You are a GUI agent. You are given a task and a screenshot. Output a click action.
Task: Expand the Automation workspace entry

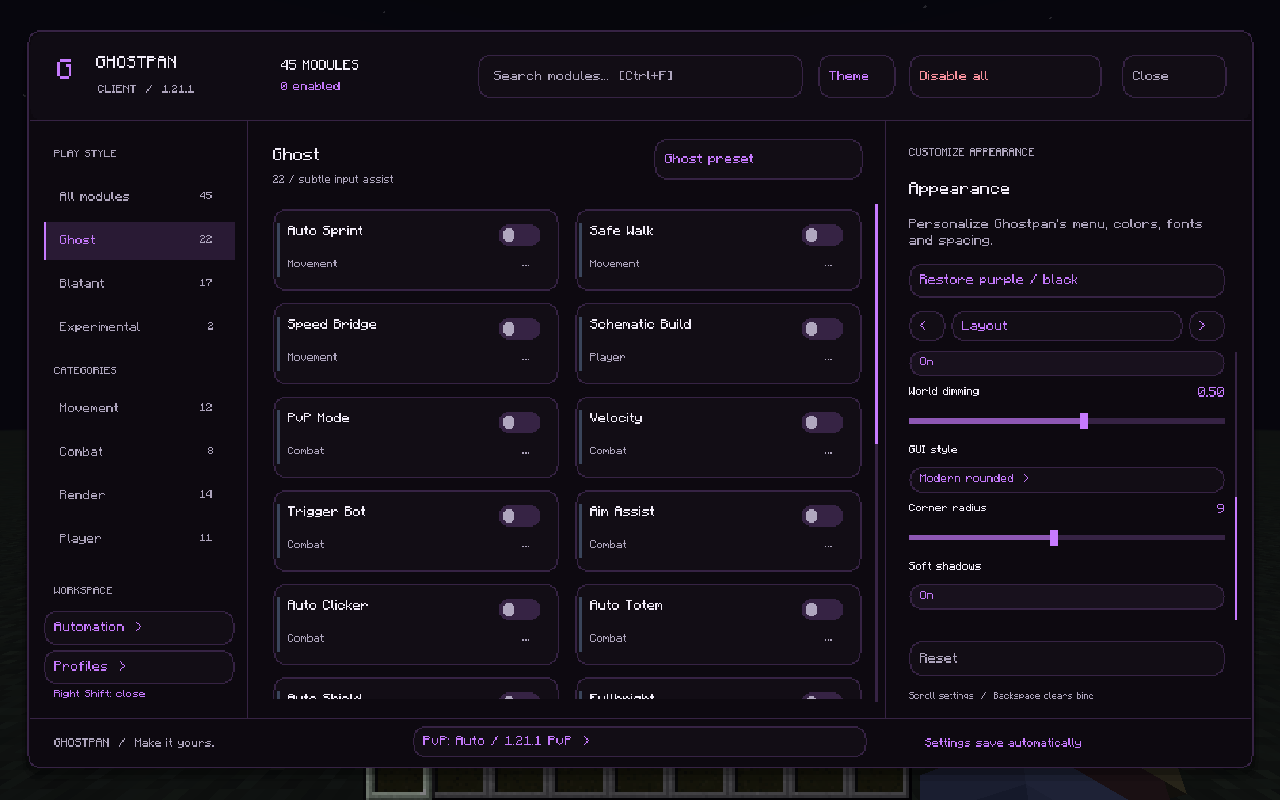point(139,627)
